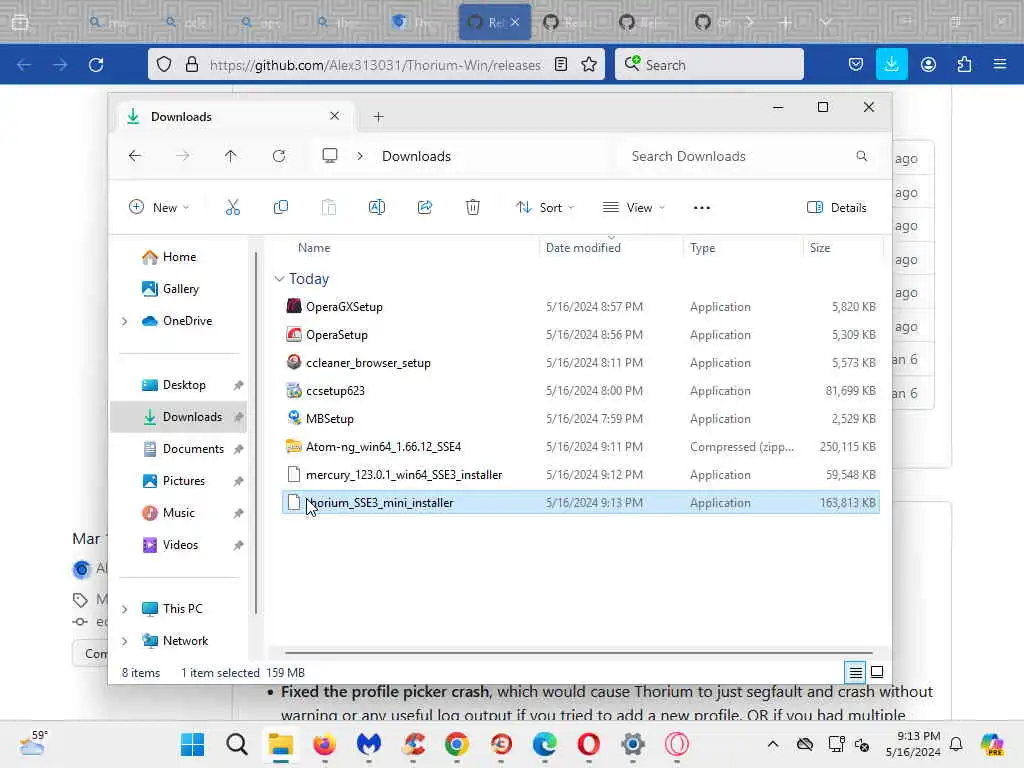Switch to details list view layout
1024x768 pixels.
[856, 672]
